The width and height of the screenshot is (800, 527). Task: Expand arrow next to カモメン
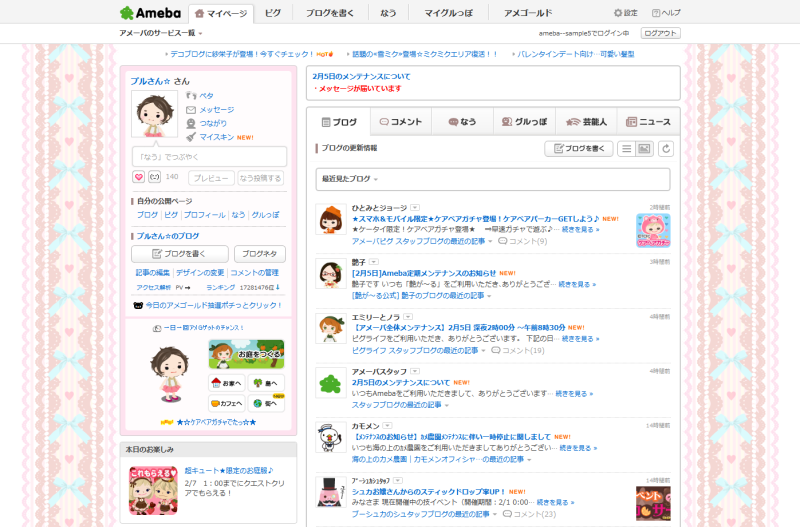[x=387, y=425]
